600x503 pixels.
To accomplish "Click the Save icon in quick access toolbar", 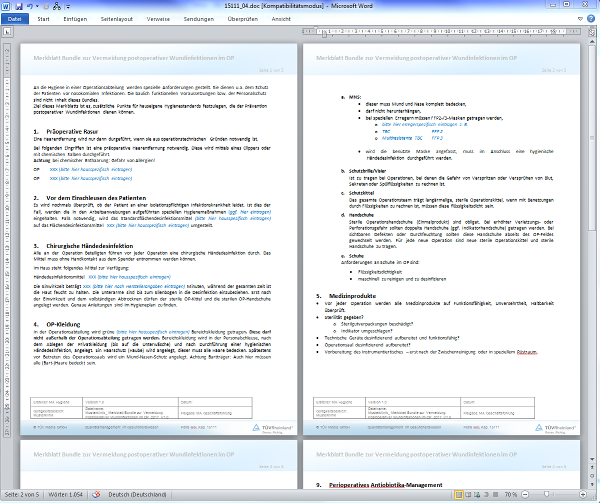I will pyautogui.click(x=19, y=6).
